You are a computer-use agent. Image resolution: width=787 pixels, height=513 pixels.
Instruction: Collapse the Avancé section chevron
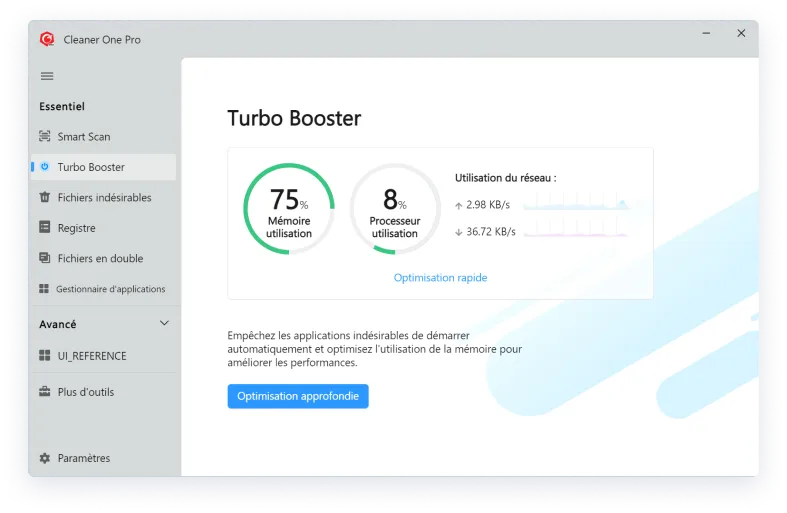coord(164,324)
